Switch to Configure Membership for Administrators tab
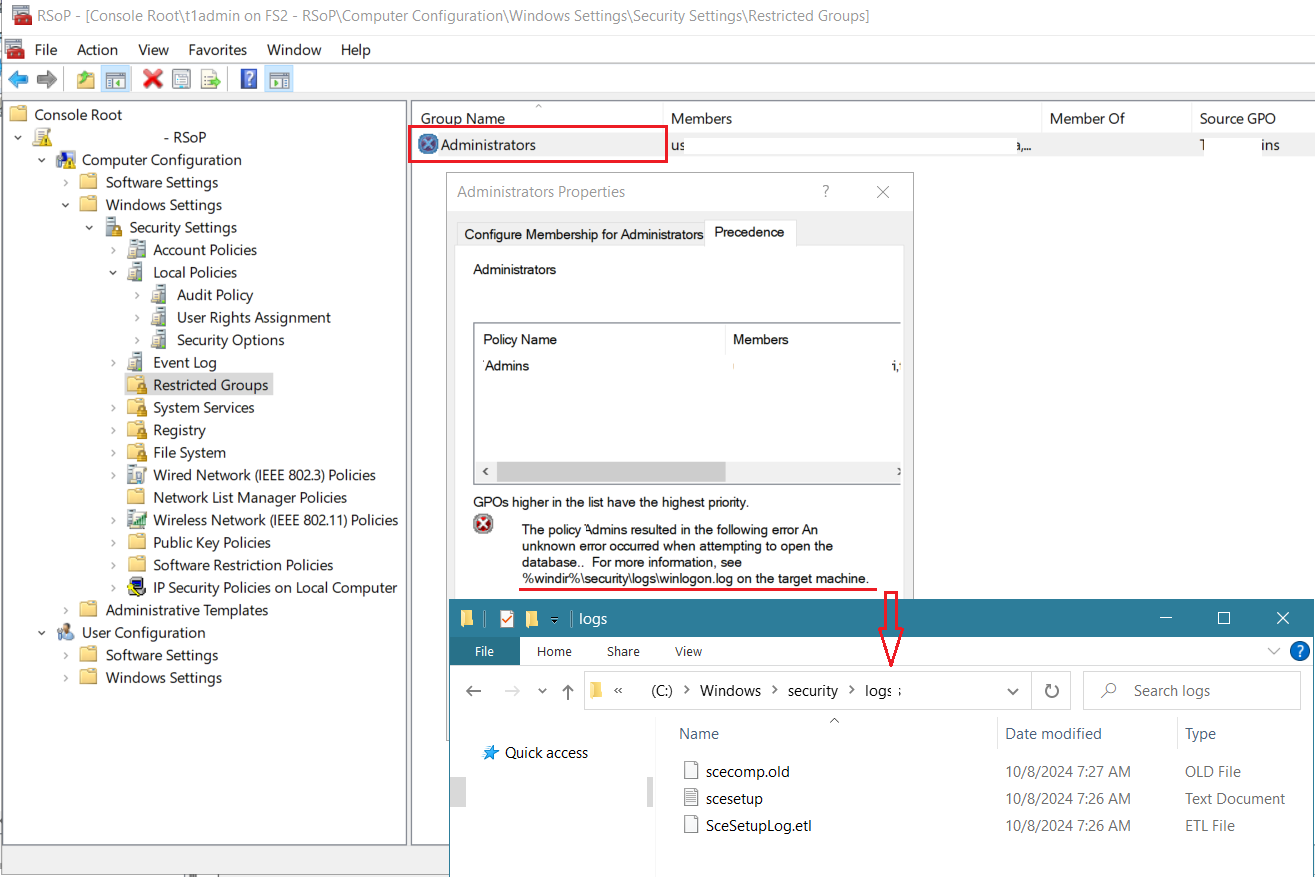The width and height of the screenshot is (1315, 877). [x=584, y=234]
